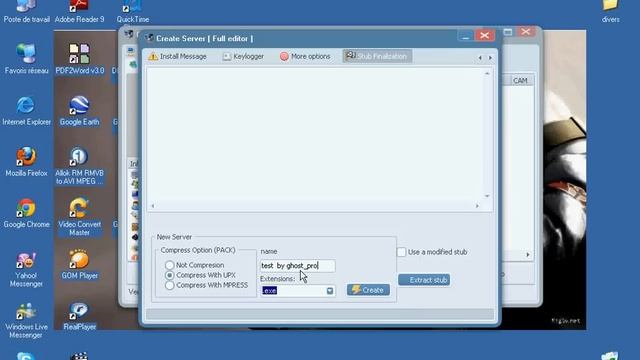
Task: Launch Mozilla Firefox from desktop
Action: [x=27, y=162]
